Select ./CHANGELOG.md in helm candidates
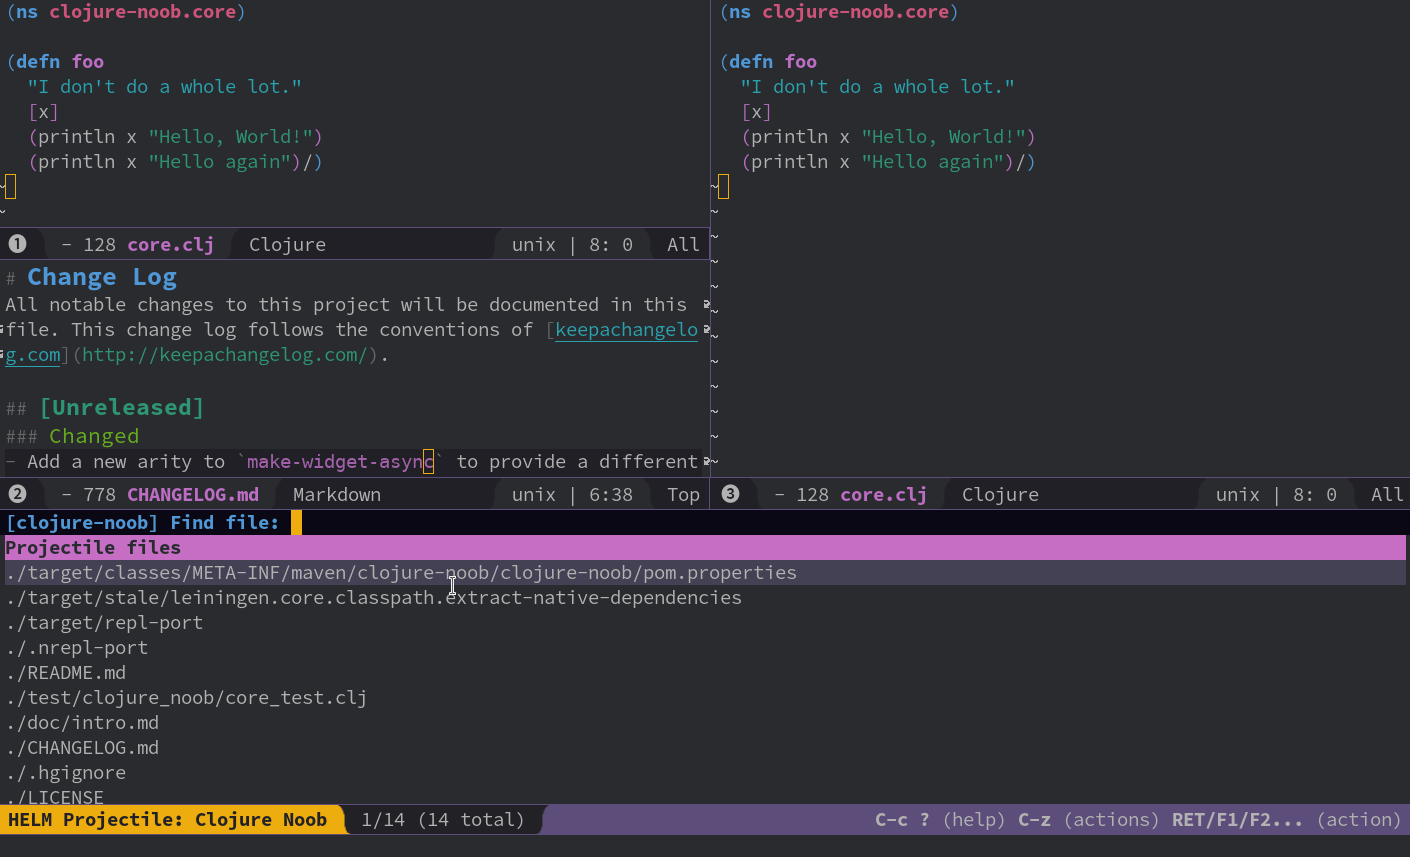Image resolution: width=1410 pixels, height=857 pixels. 82,748
